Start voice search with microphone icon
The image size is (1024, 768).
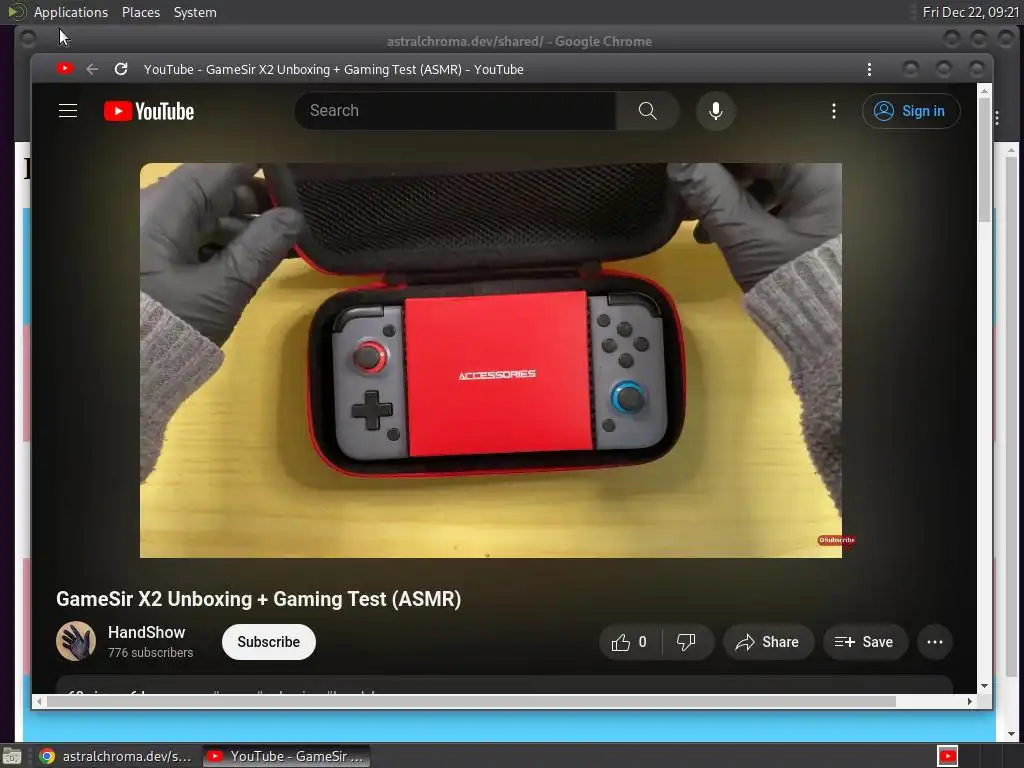point(716,111)
